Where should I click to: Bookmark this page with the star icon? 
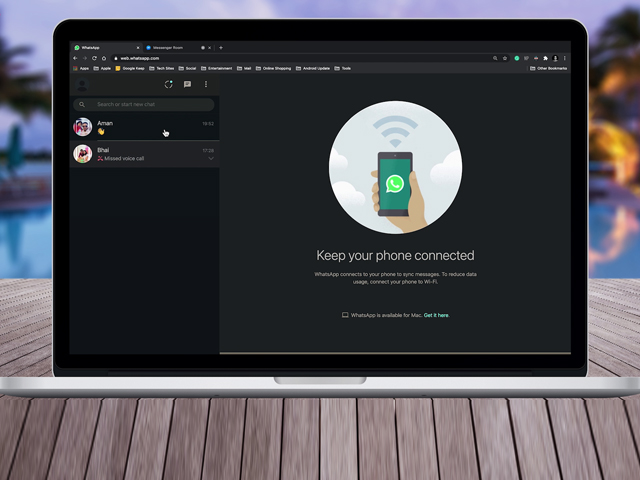point(505,58)
